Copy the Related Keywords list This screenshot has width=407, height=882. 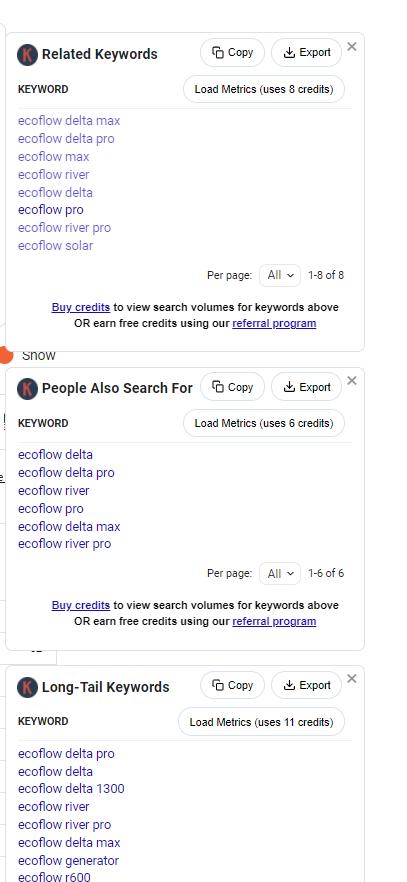232,52
